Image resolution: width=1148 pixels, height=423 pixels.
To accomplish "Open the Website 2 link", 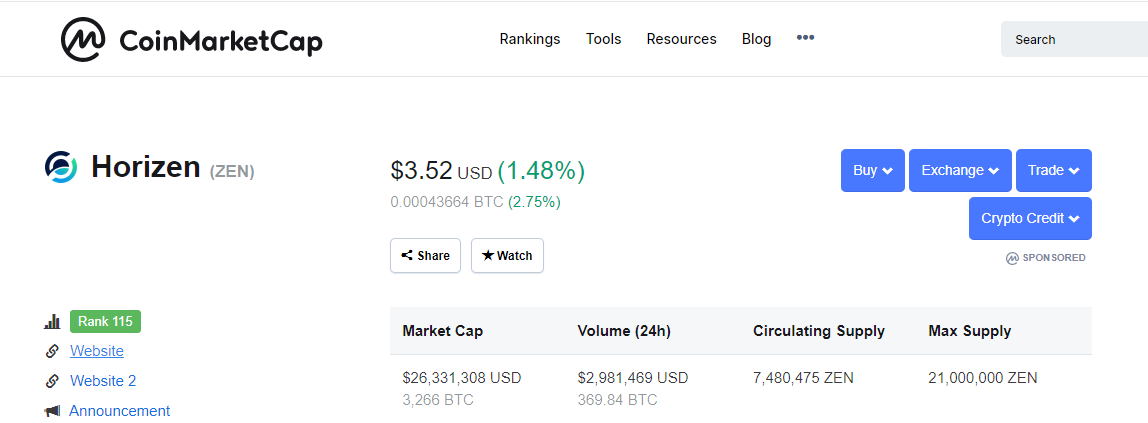I will (x=103, y=381).
